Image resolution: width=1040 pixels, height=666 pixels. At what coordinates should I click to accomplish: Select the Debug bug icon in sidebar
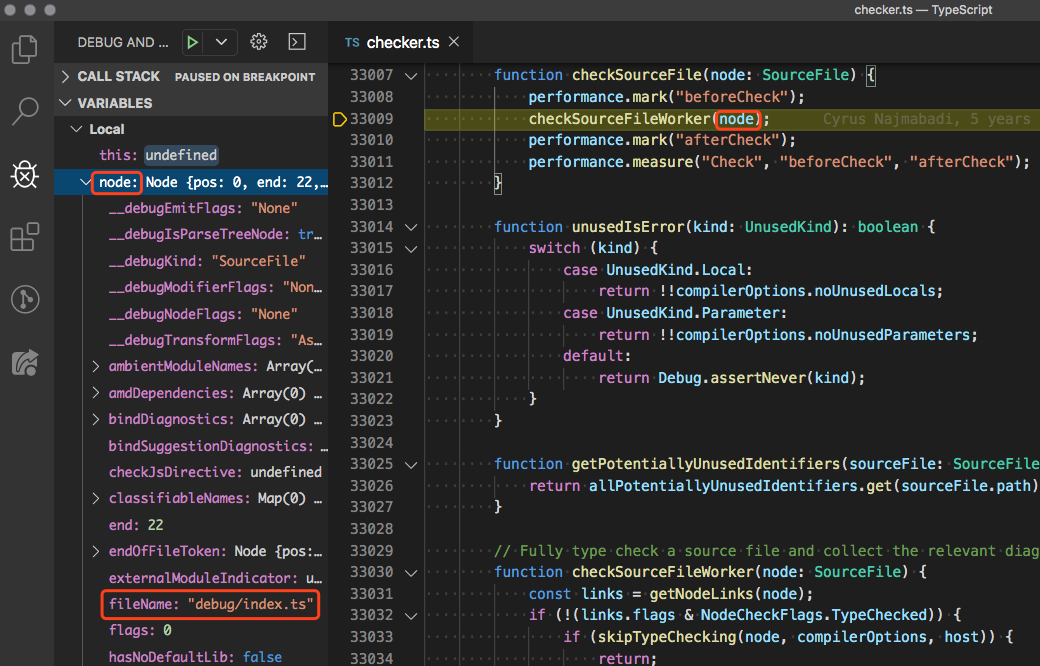[x=24, y=174]
